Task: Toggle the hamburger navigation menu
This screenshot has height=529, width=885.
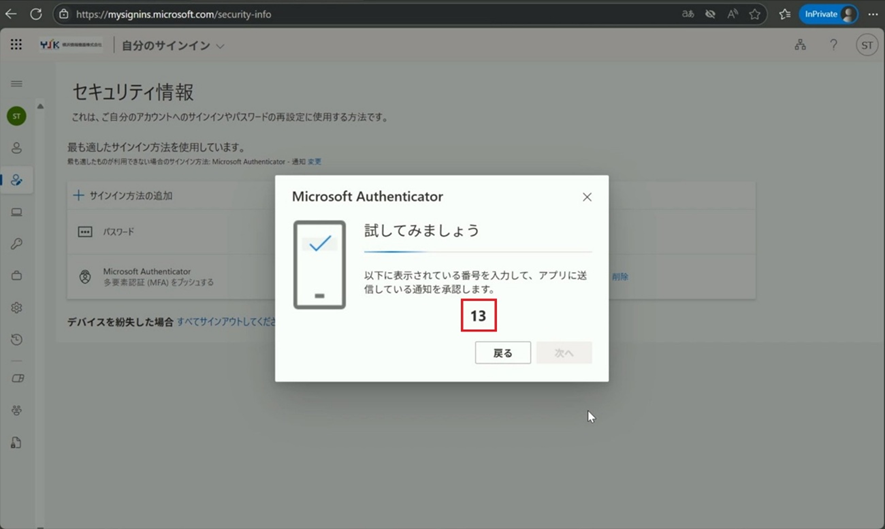Action: click(16, 84)
